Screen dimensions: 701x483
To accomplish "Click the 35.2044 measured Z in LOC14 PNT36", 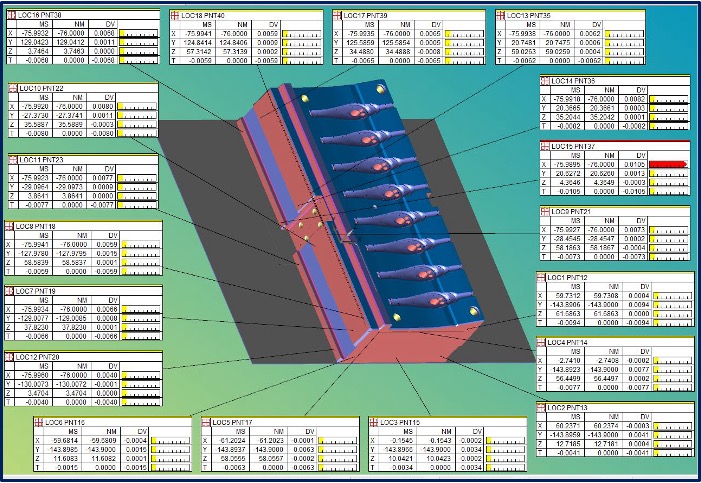I will coord(568,117).
